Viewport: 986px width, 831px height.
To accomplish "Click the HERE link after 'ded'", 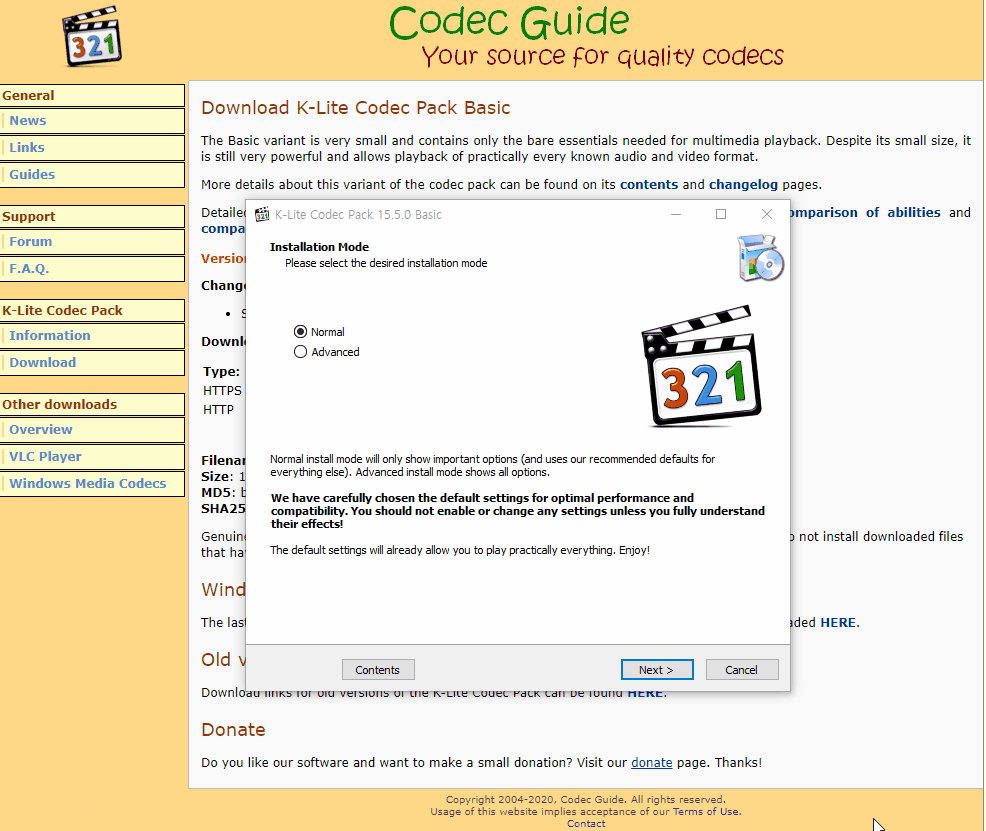I will click(x=838, y=622).
